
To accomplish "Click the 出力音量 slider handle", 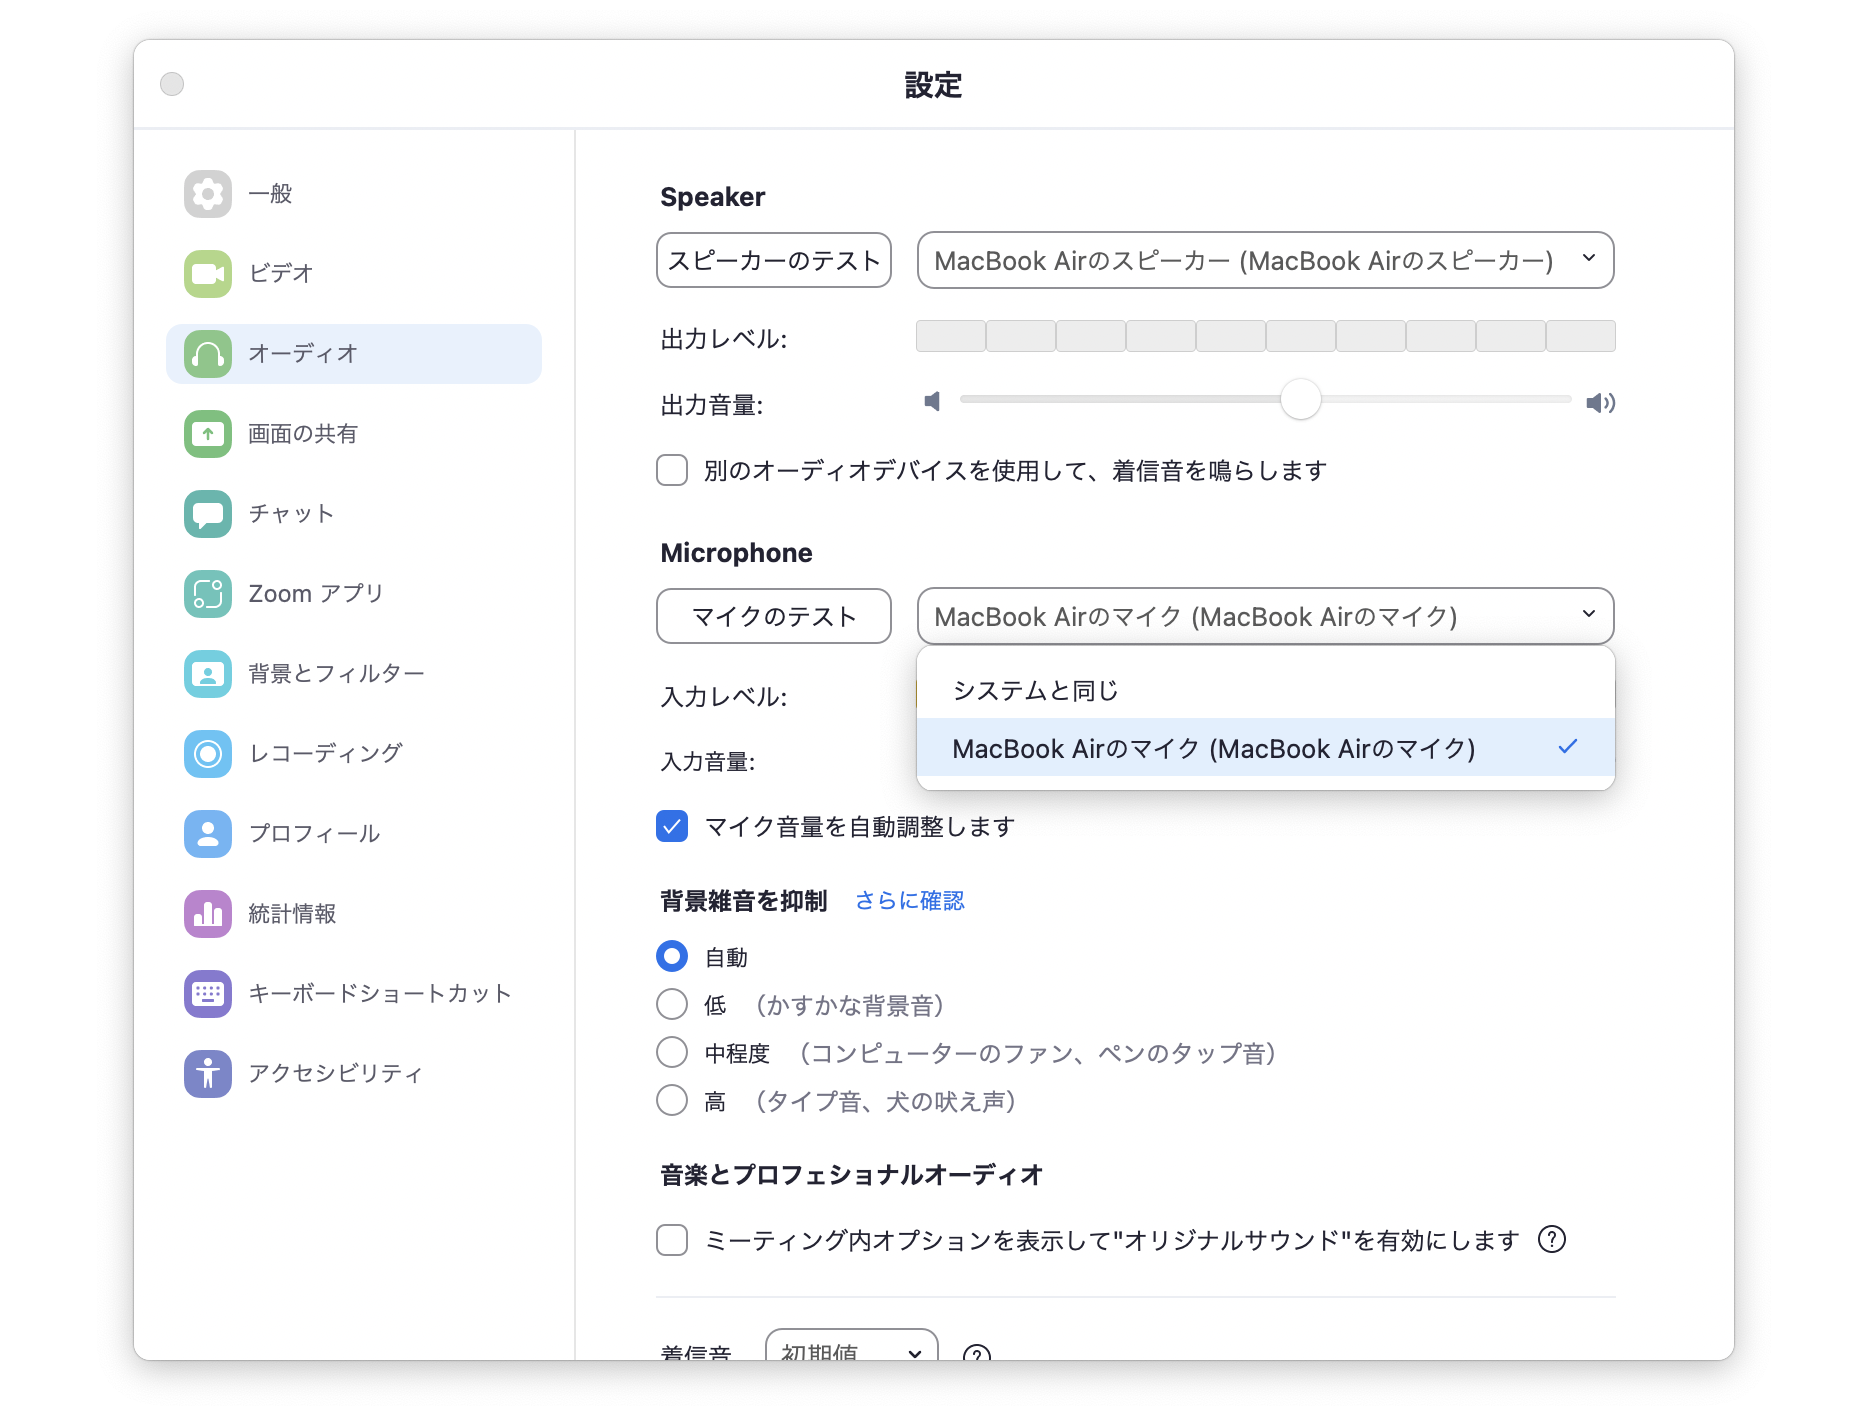I will 1301,399.
